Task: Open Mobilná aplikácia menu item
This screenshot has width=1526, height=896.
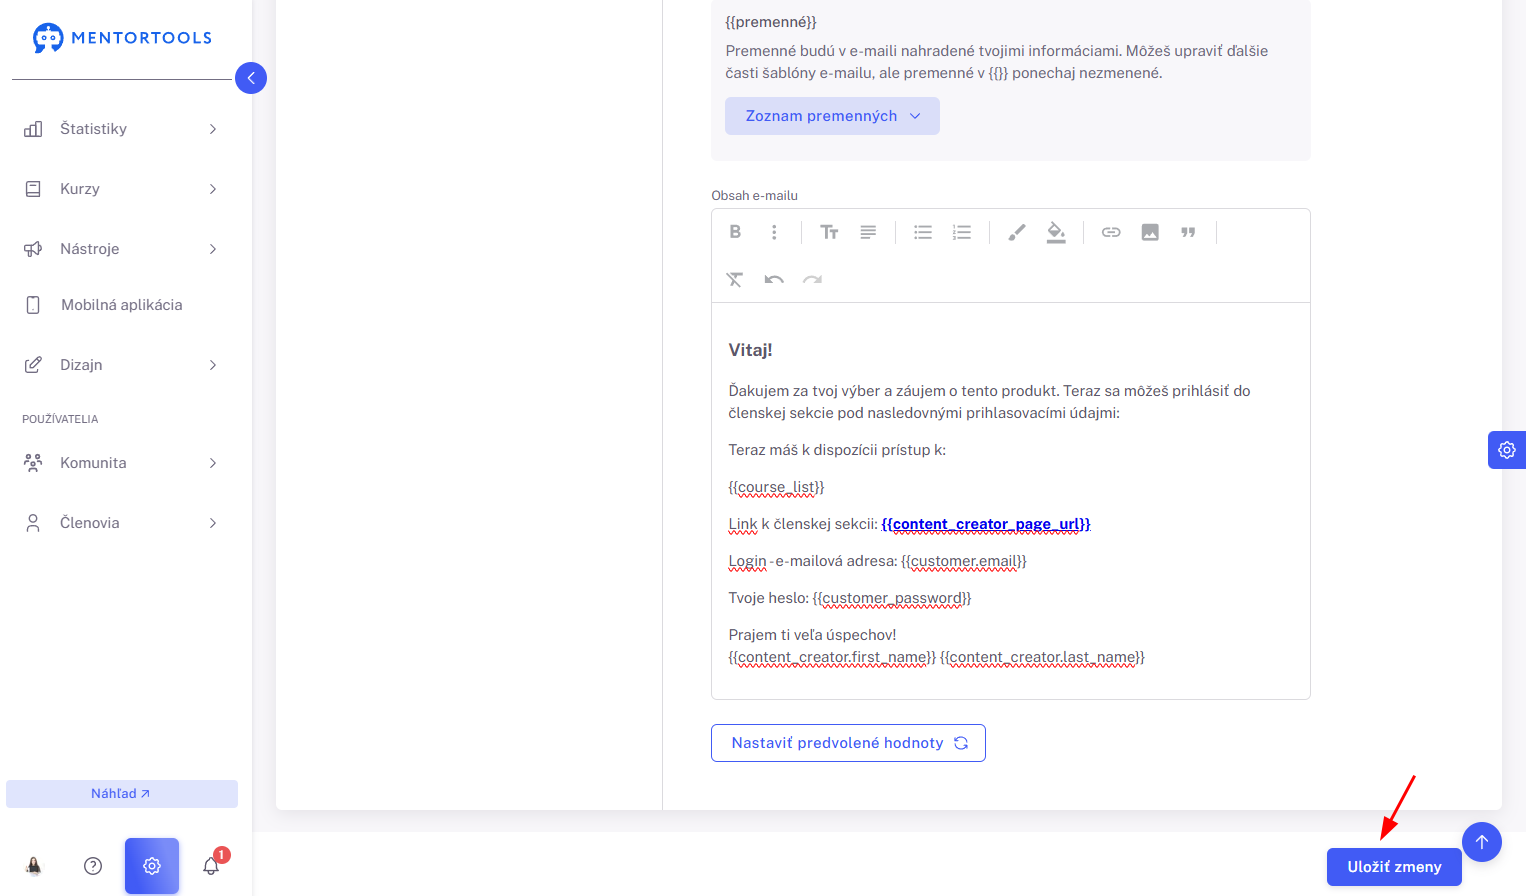Action: tap(120, 305)
